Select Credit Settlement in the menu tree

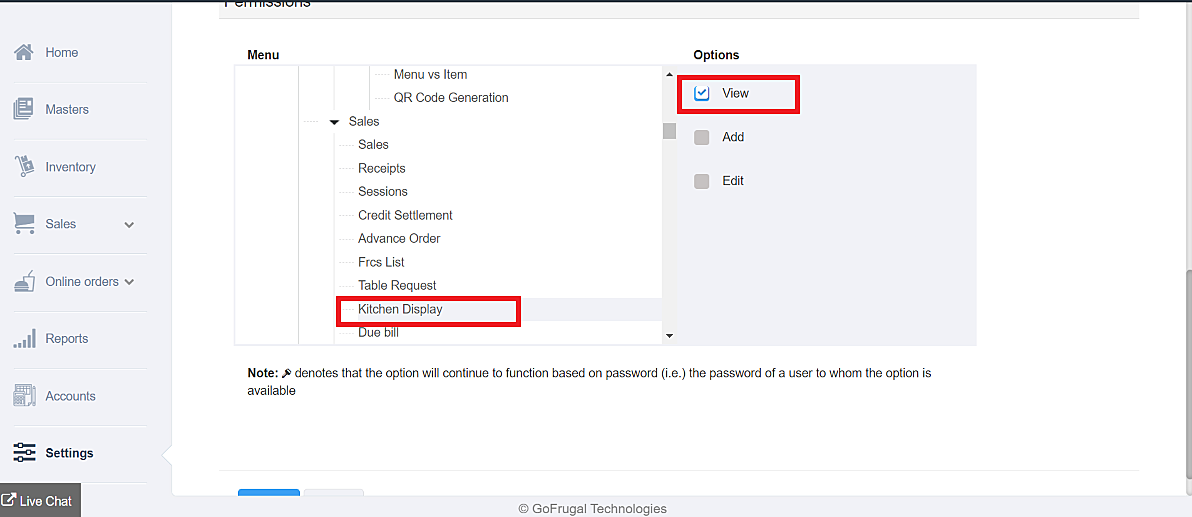pyautogui.click(x=405, y=215)
